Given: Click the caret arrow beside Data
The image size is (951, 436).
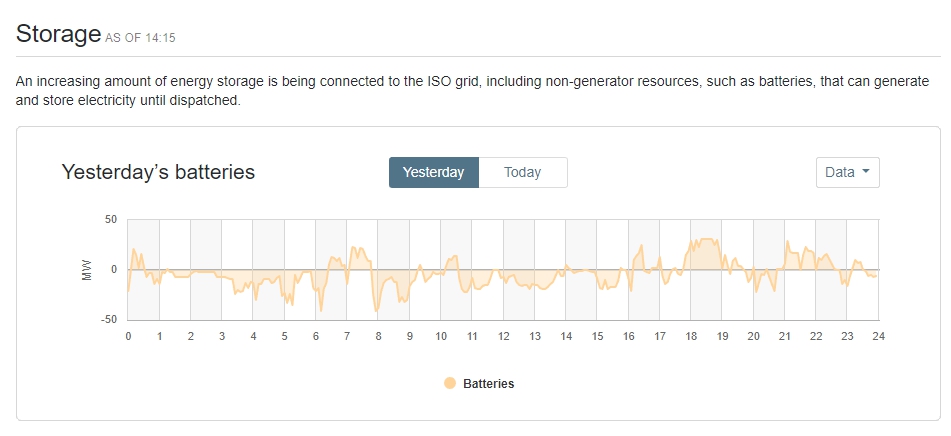Looking at the screenshot, I should tap(865, 172).
